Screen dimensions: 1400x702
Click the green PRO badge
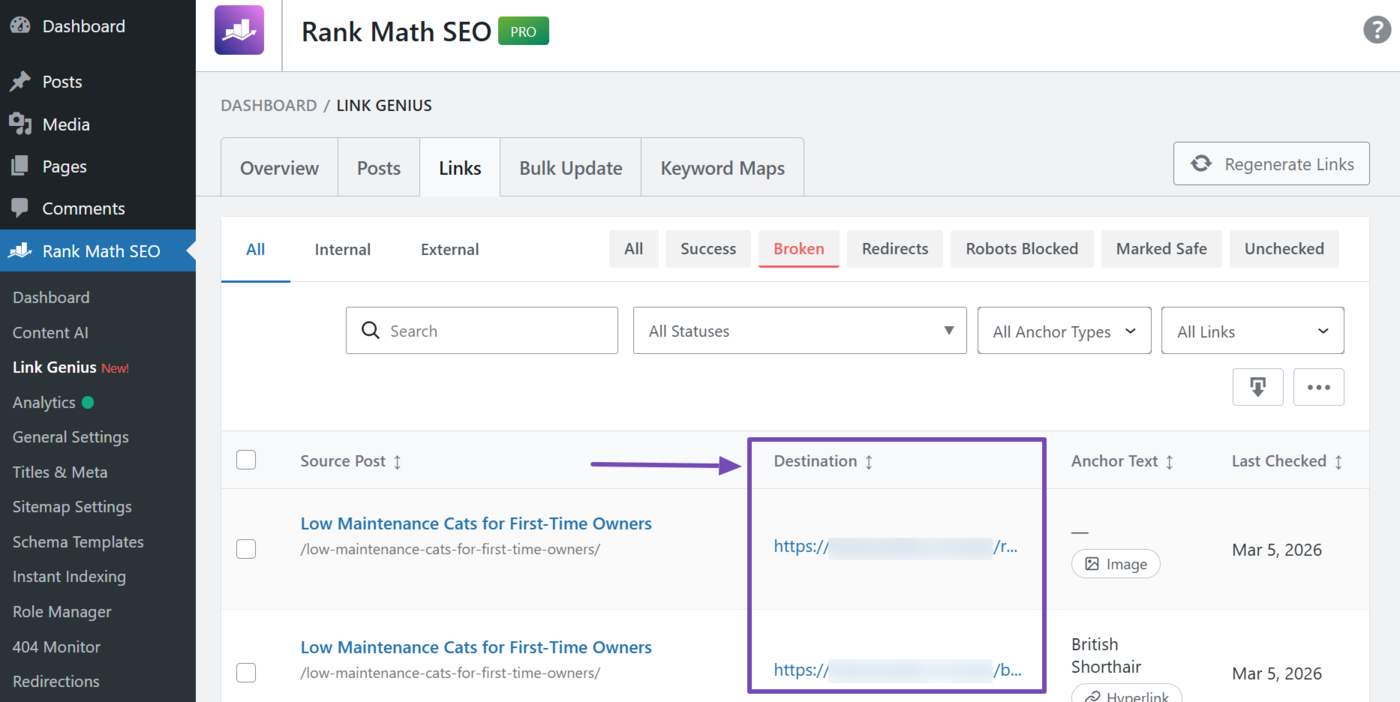tap(524, 31)
